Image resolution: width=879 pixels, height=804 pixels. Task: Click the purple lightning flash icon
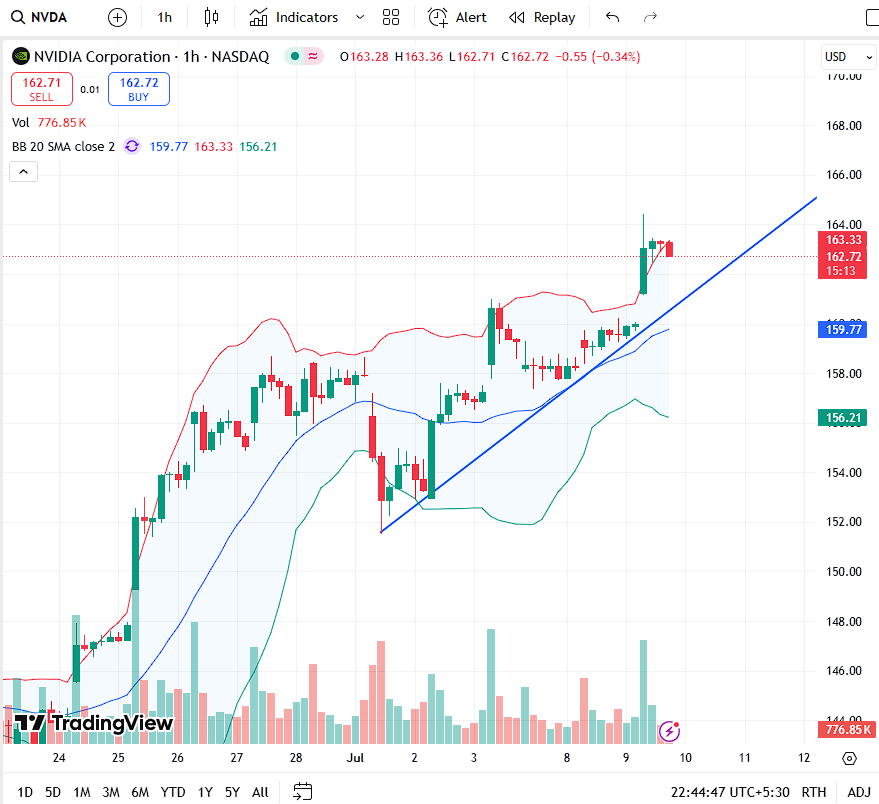(x=669, y=731)
